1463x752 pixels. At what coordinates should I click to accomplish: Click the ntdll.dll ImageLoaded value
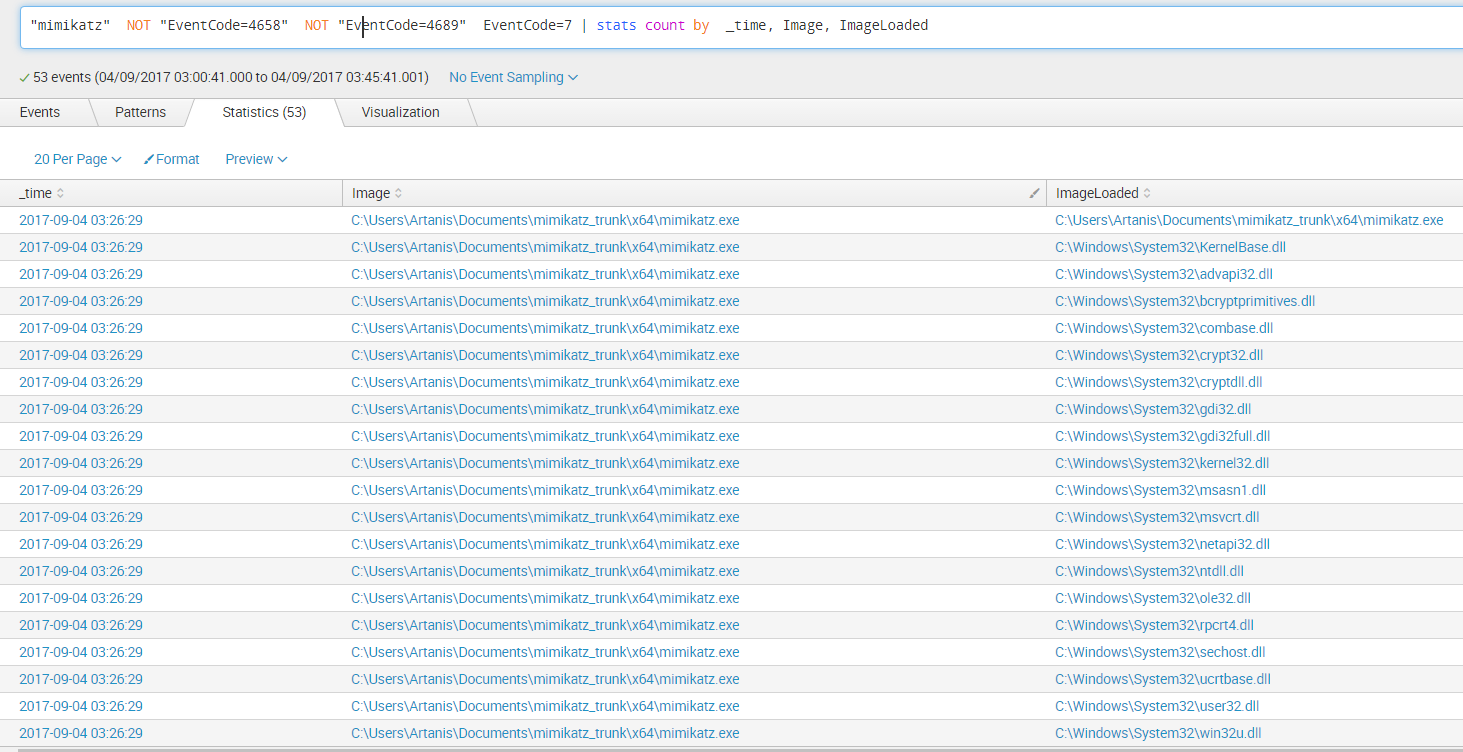click(1149, 571)
